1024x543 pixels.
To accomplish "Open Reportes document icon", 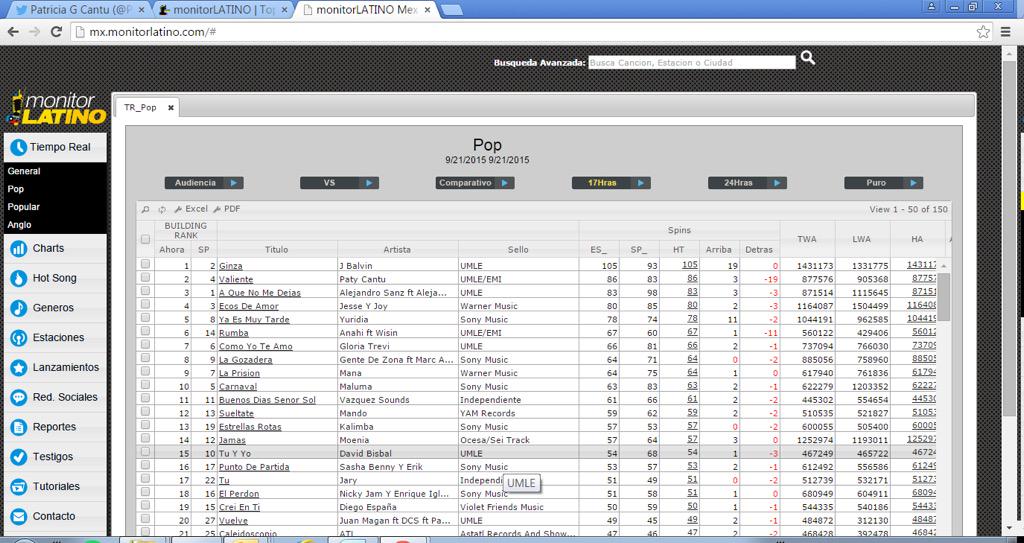I will pyautogui.click(x=18, y=427).
